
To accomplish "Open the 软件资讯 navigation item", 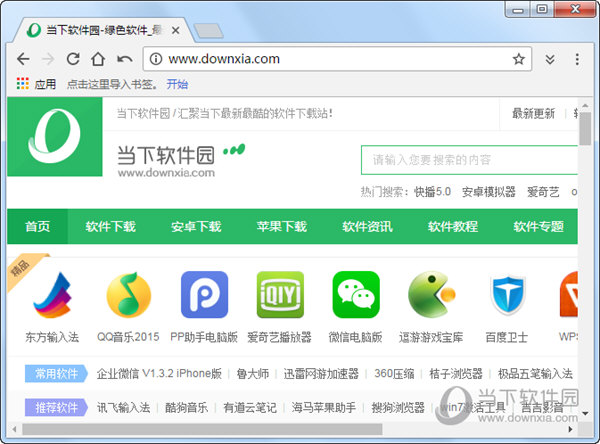I will pos(367,227).
